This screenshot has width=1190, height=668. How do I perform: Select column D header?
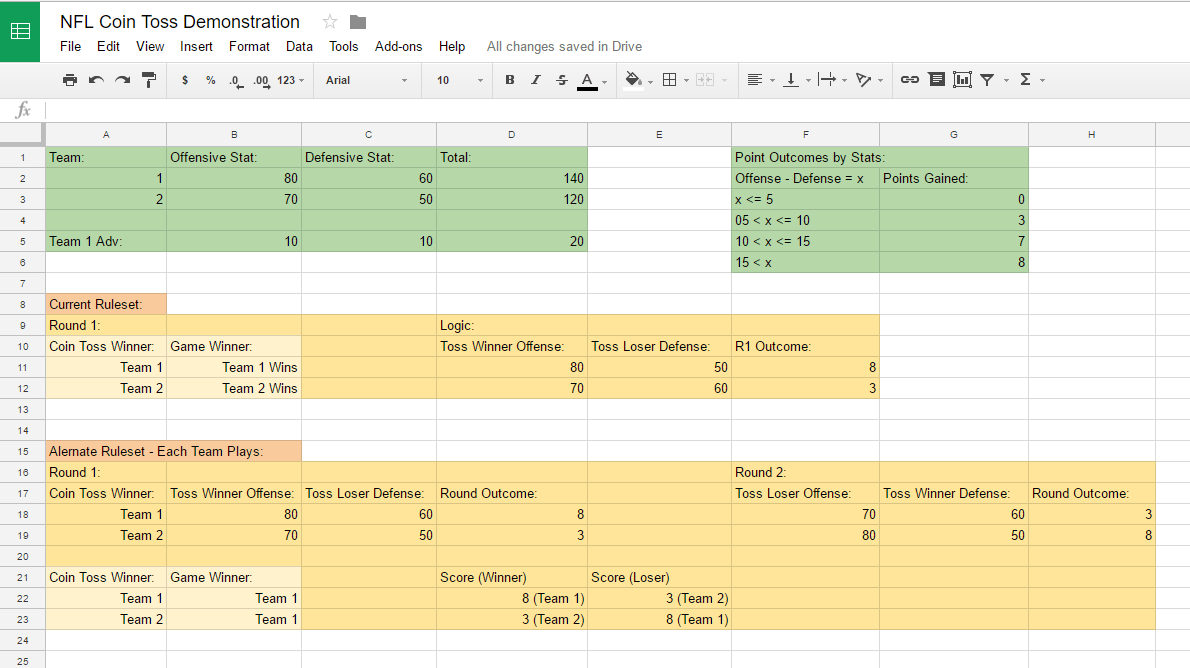[511, 134]
